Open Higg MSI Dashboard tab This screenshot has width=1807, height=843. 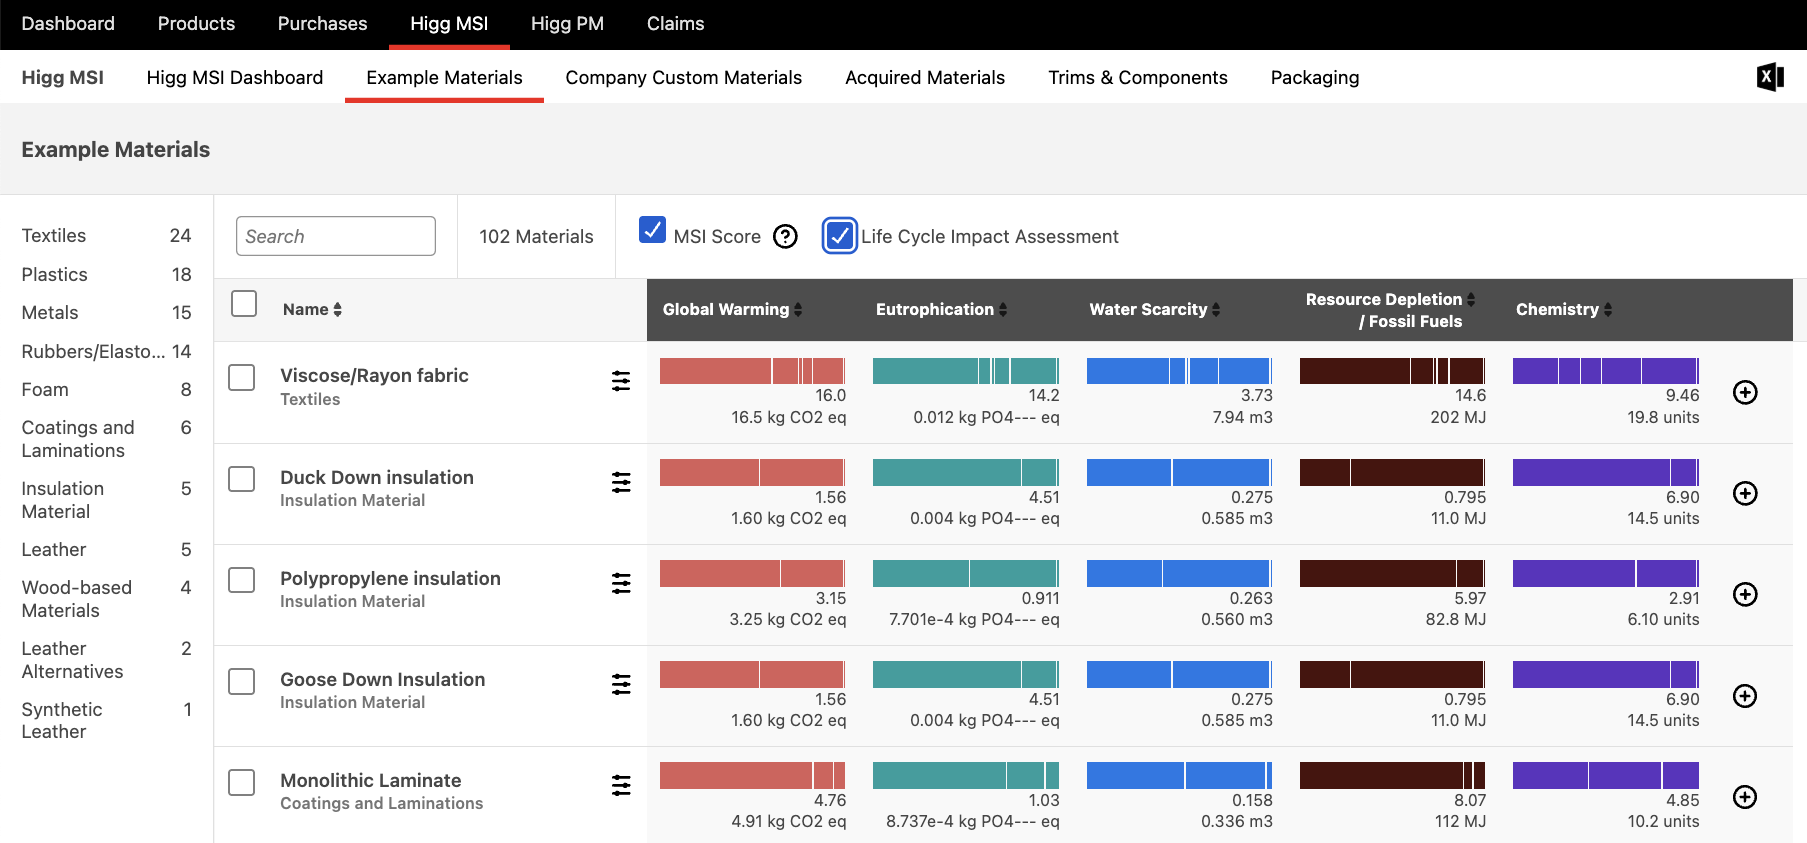(x=235, y=78)
